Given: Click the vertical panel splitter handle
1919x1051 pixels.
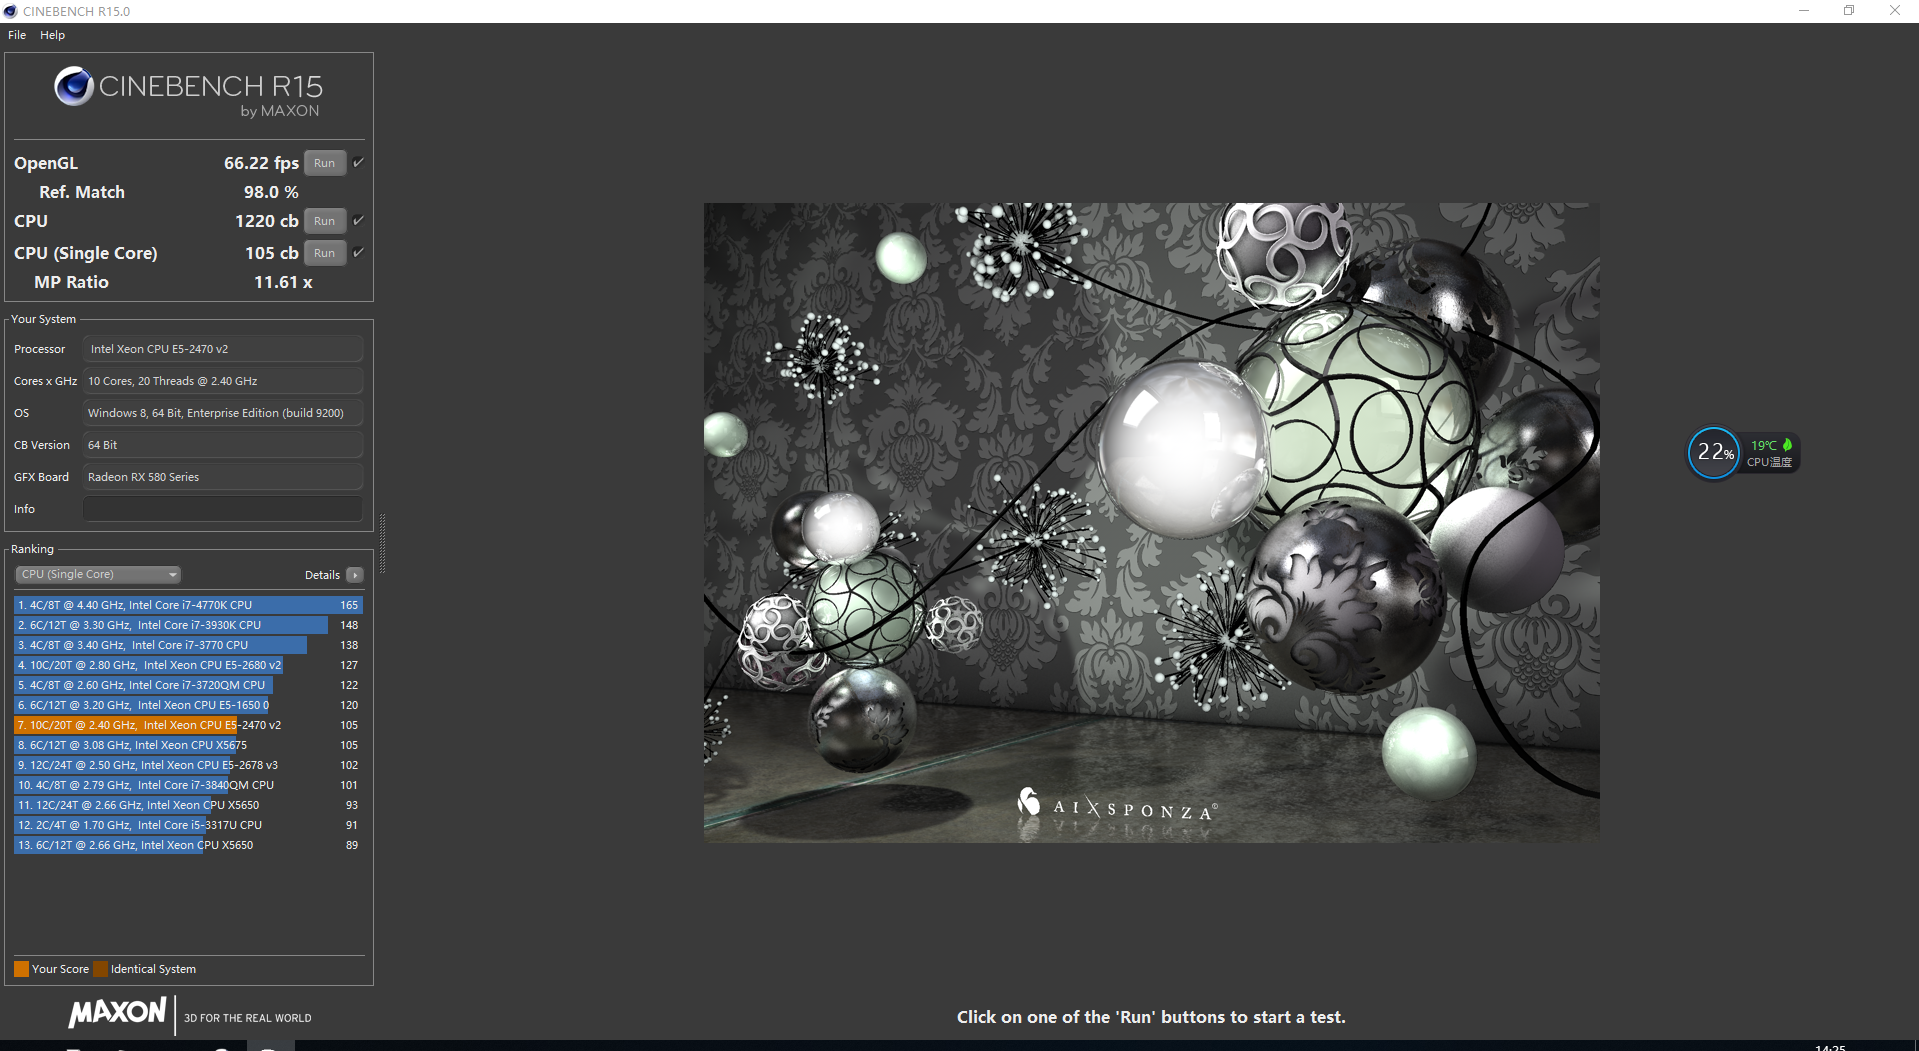Looking at the screenshot, I should 382,545.
